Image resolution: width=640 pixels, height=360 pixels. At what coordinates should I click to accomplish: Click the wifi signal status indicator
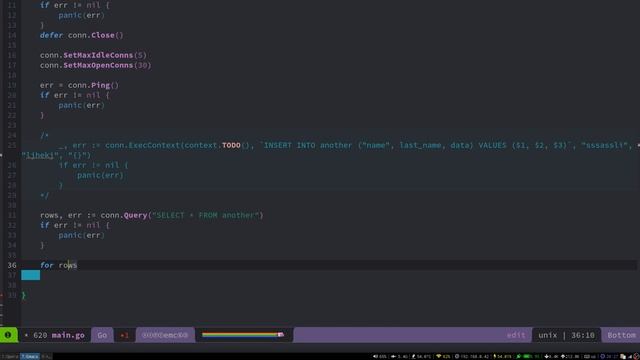(x=443, y=356)
